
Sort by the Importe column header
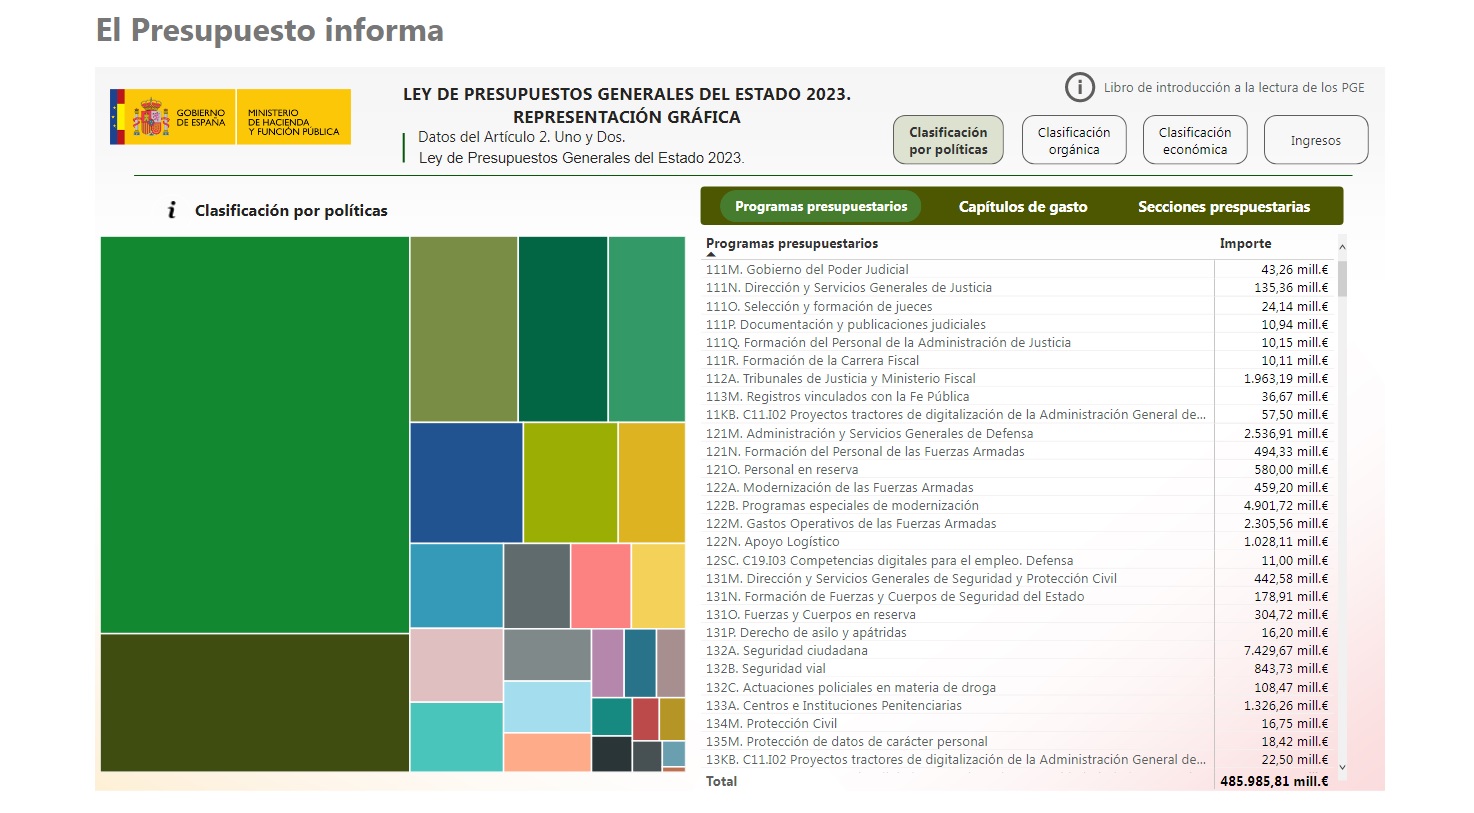[x=1246, y=243]
